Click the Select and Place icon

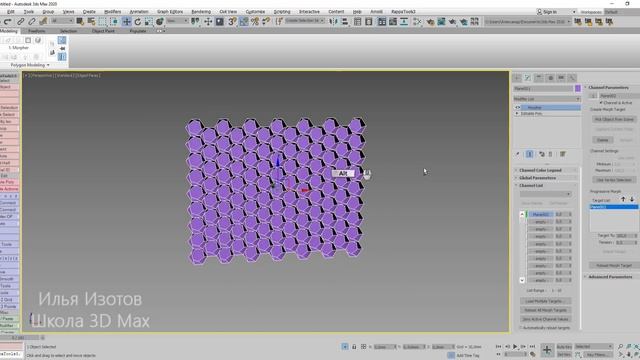coord(160,22)
